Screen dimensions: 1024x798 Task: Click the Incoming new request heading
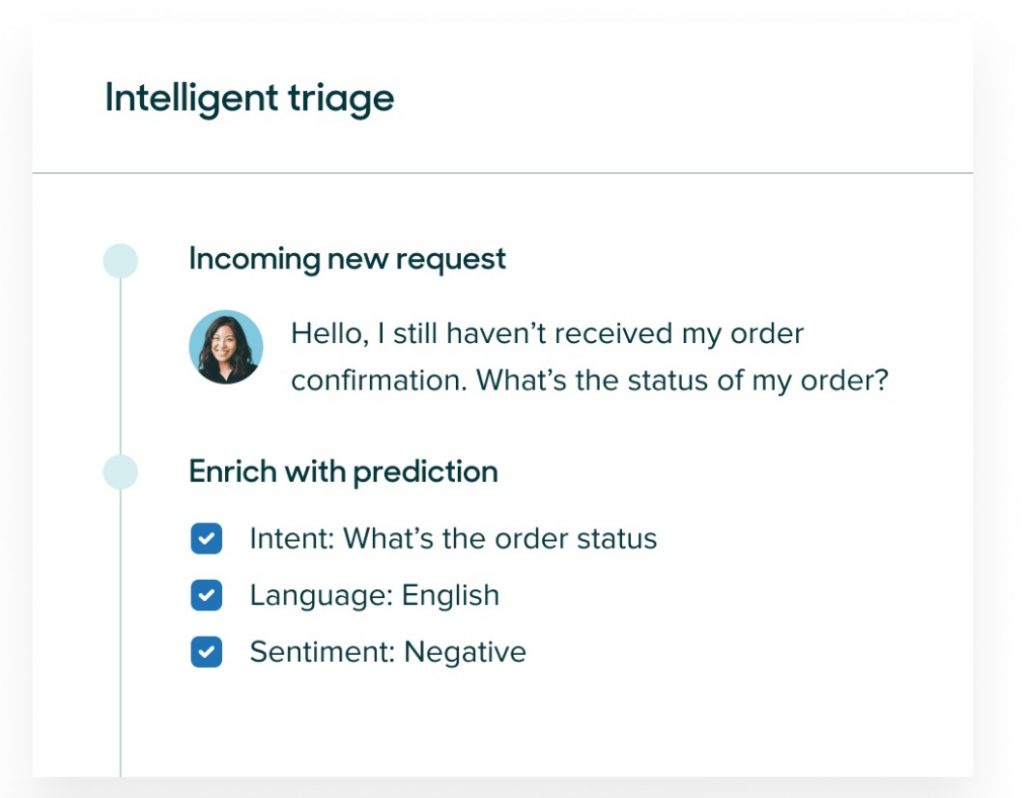pyautogui.click(x=347, y=259)
